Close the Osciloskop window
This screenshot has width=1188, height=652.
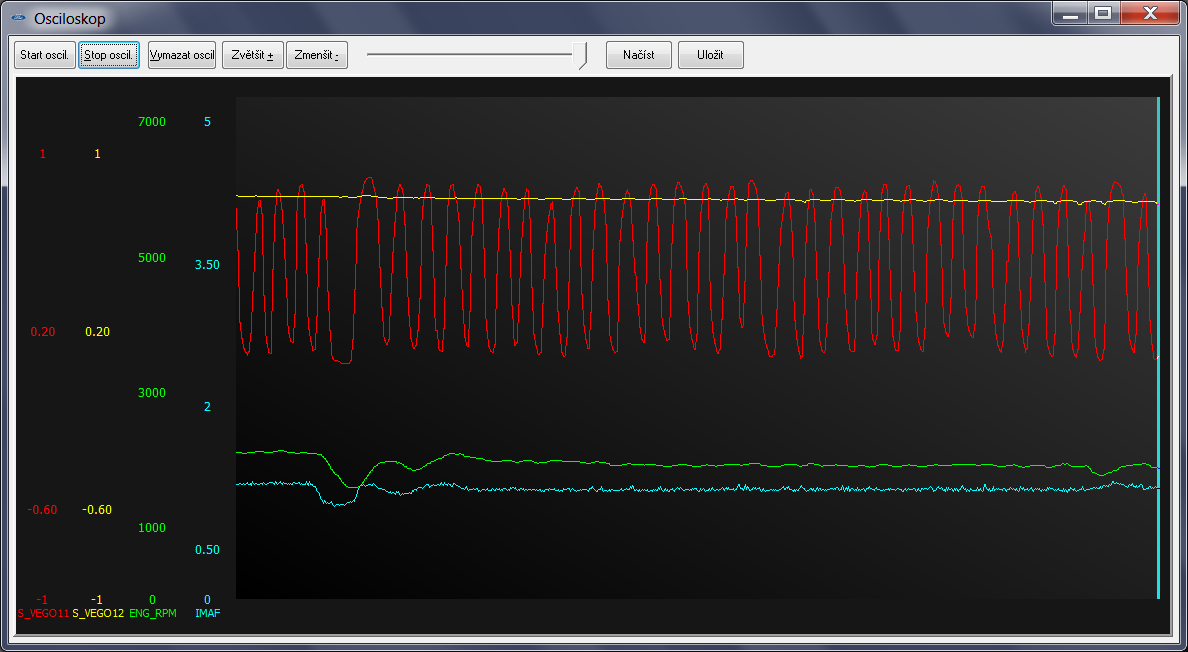coord(1149,14)
